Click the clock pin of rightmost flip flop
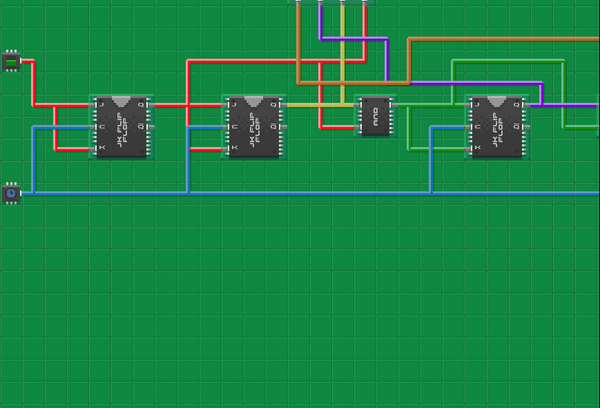 (x=467, y=127)
